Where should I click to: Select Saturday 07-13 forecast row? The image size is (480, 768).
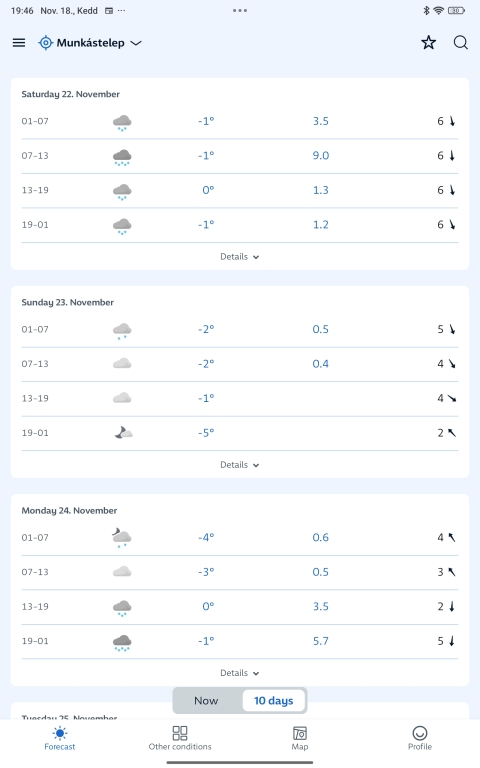click(240, 156)
